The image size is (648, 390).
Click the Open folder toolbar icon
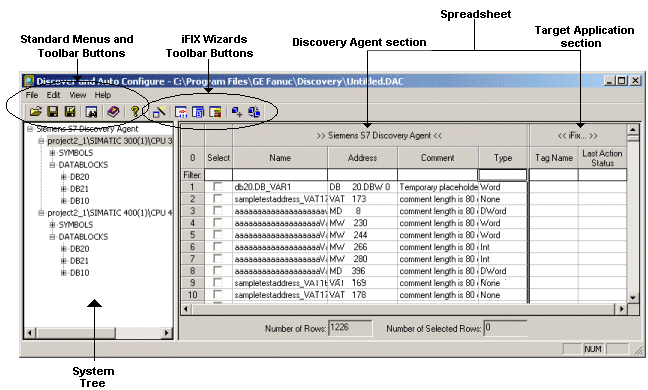click(36, 112)
